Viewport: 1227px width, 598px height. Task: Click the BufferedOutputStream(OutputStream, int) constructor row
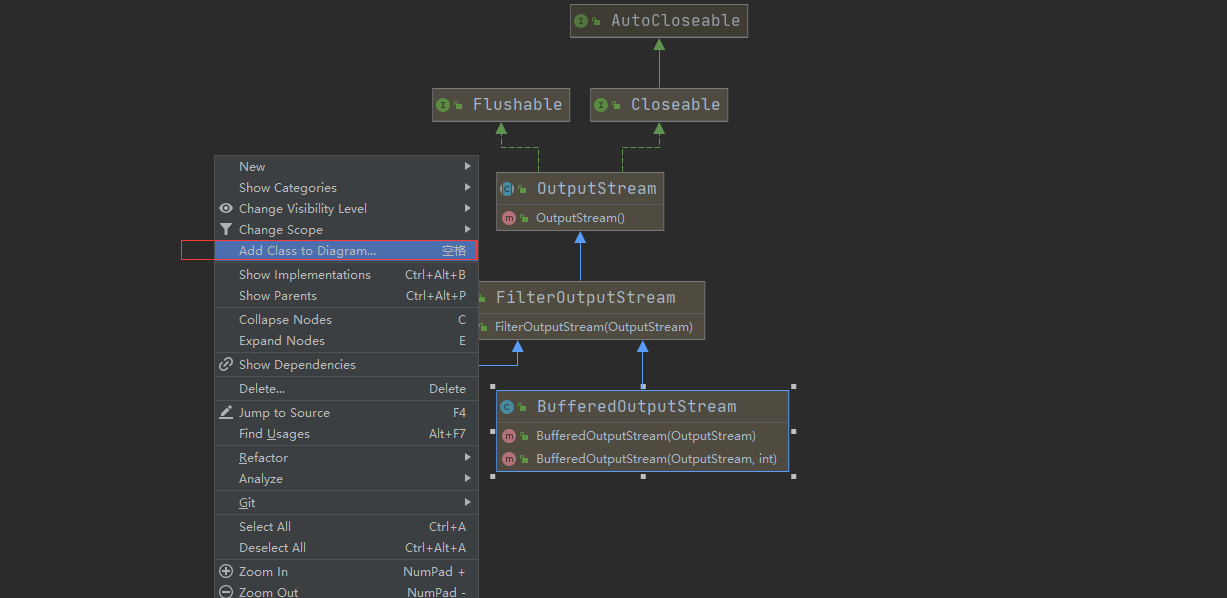pos(642,459)
